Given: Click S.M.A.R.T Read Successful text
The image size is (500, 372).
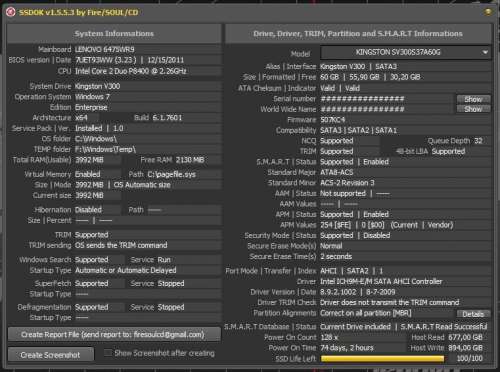Looking at the screenshot, I should (x=444, y=327).
